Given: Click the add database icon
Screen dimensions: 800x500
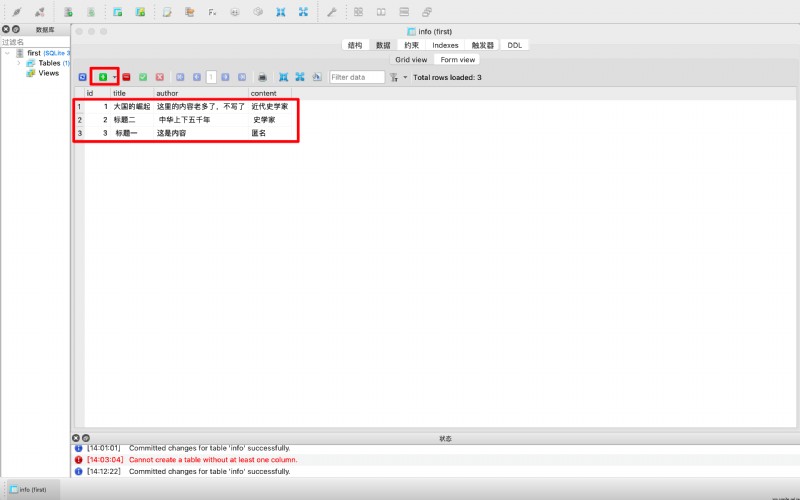Looking at the screenshot, I should coord(68,12).
